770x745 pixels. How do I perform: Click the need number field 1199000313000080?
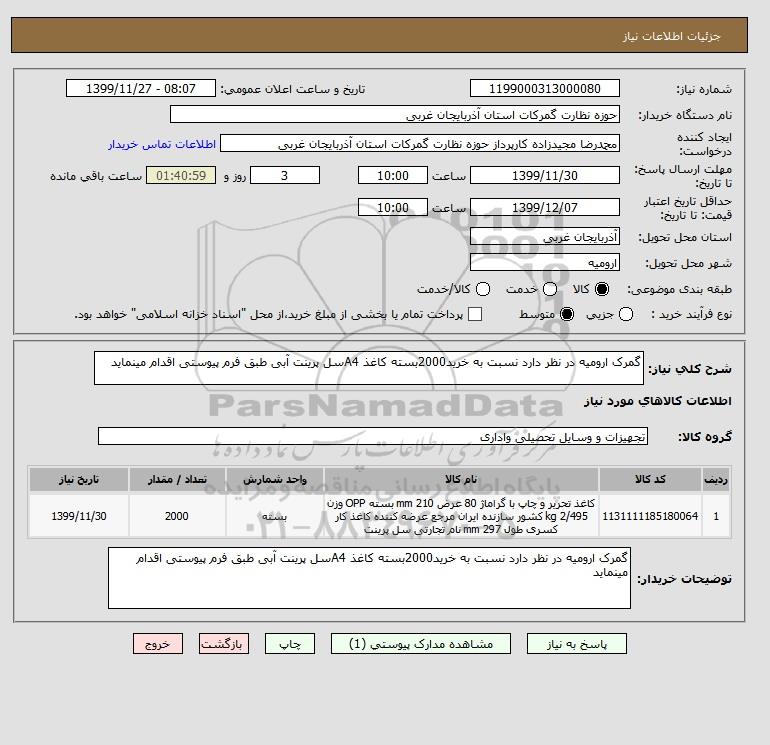545,88
